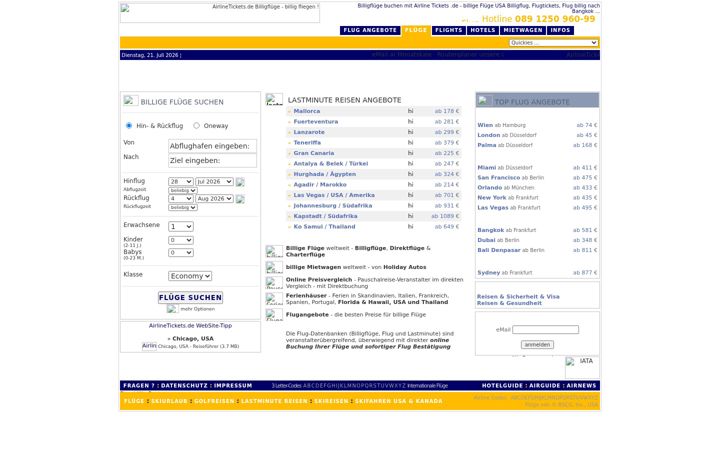The image size is (720, 450).
Task: Switch to the 'Infos' navigation tab
Action: 560,30
